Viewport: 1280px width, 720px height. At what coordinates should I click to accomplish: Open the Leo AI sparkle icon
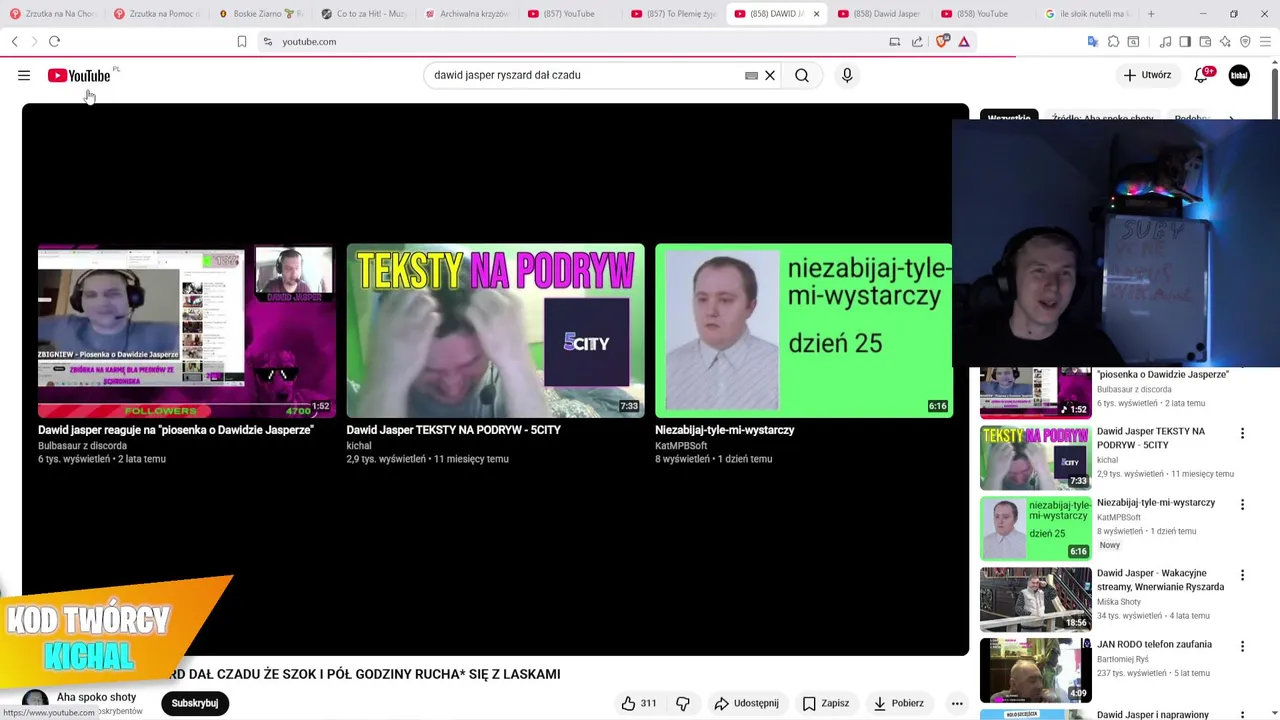pos(1225,41)
